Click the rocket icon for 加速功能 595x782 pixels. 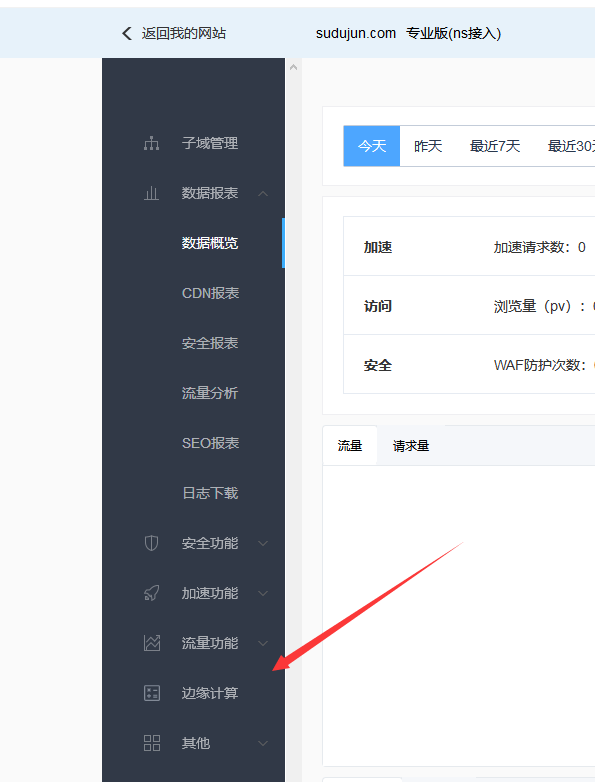pyautogui.click(x=152, y=593)
